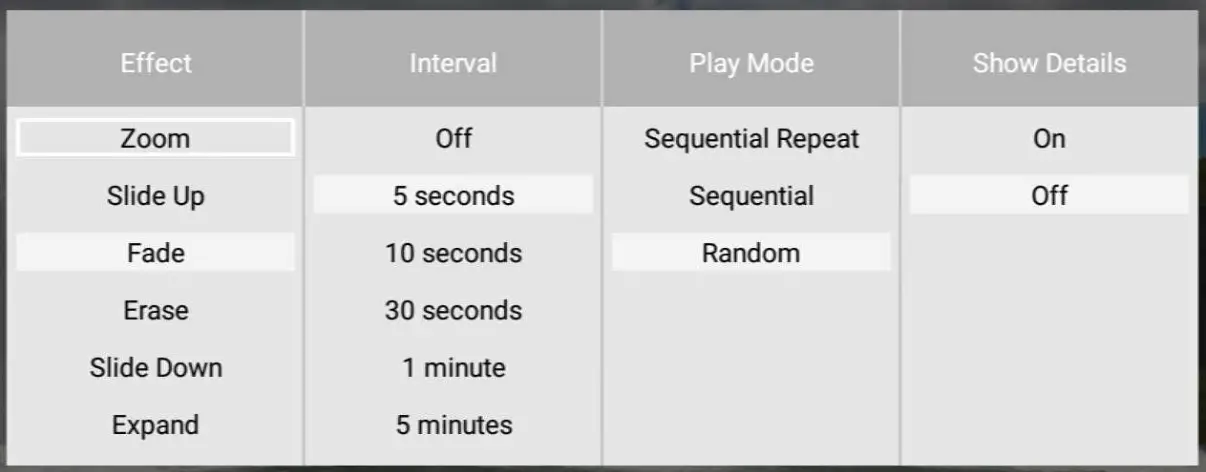Image resolution: width=1206 pixels, height=472 pixels.
Task: Turn Show Details Off
Action: coord(1049,195)
